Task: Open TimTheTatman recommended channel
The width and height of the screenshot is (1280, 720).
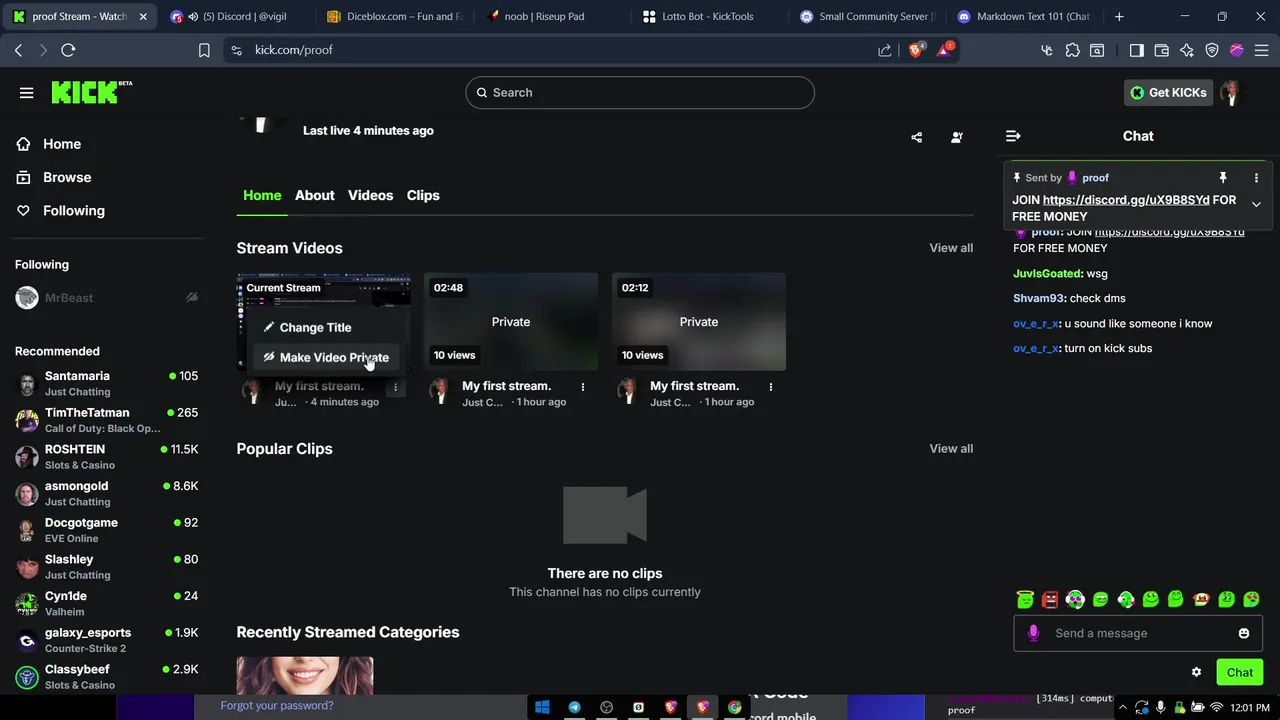Action: point(106,420)
